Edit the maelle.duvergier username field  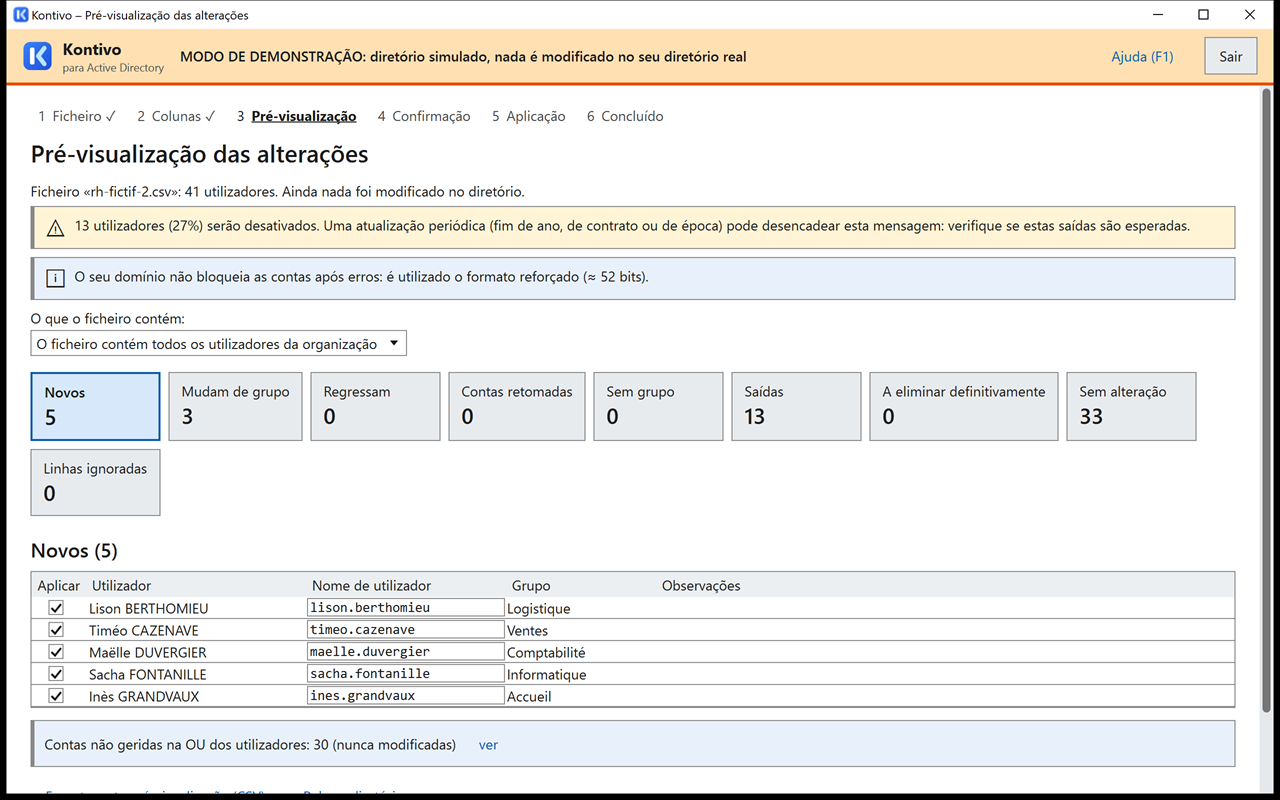405,651
